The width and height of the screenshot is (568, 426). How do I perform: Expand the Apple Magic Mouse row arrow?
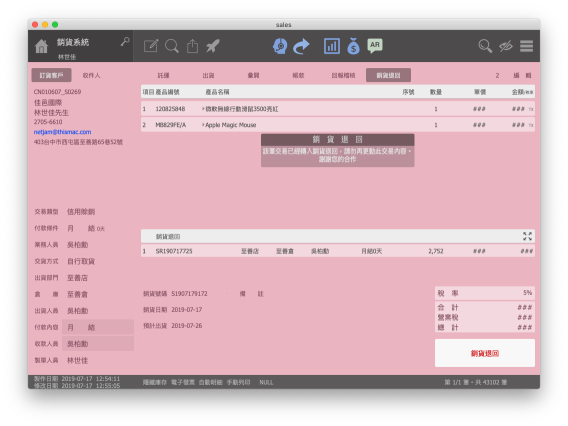click(203, 125)
